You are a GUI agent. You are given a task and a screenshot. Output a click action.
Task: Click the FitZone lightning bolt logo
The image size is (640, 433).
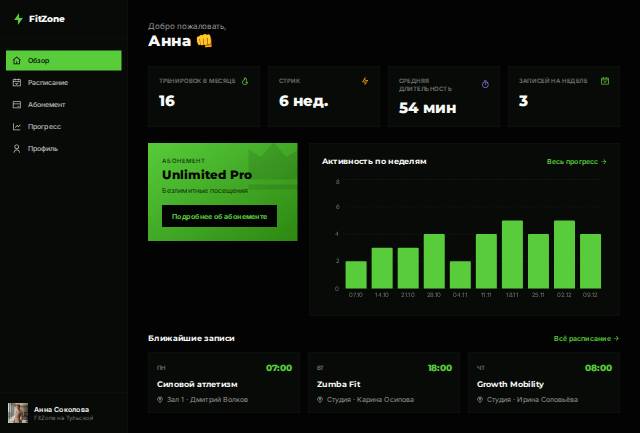[x=18, y=19]
